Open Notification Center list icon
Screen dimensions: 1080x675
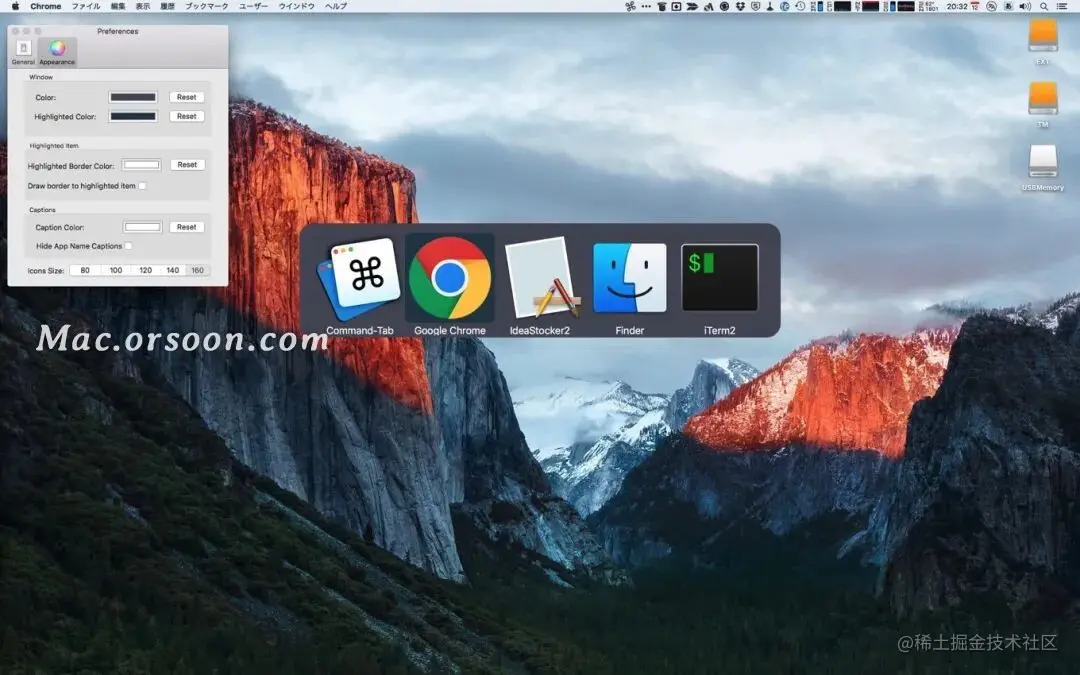[1061, 6]
